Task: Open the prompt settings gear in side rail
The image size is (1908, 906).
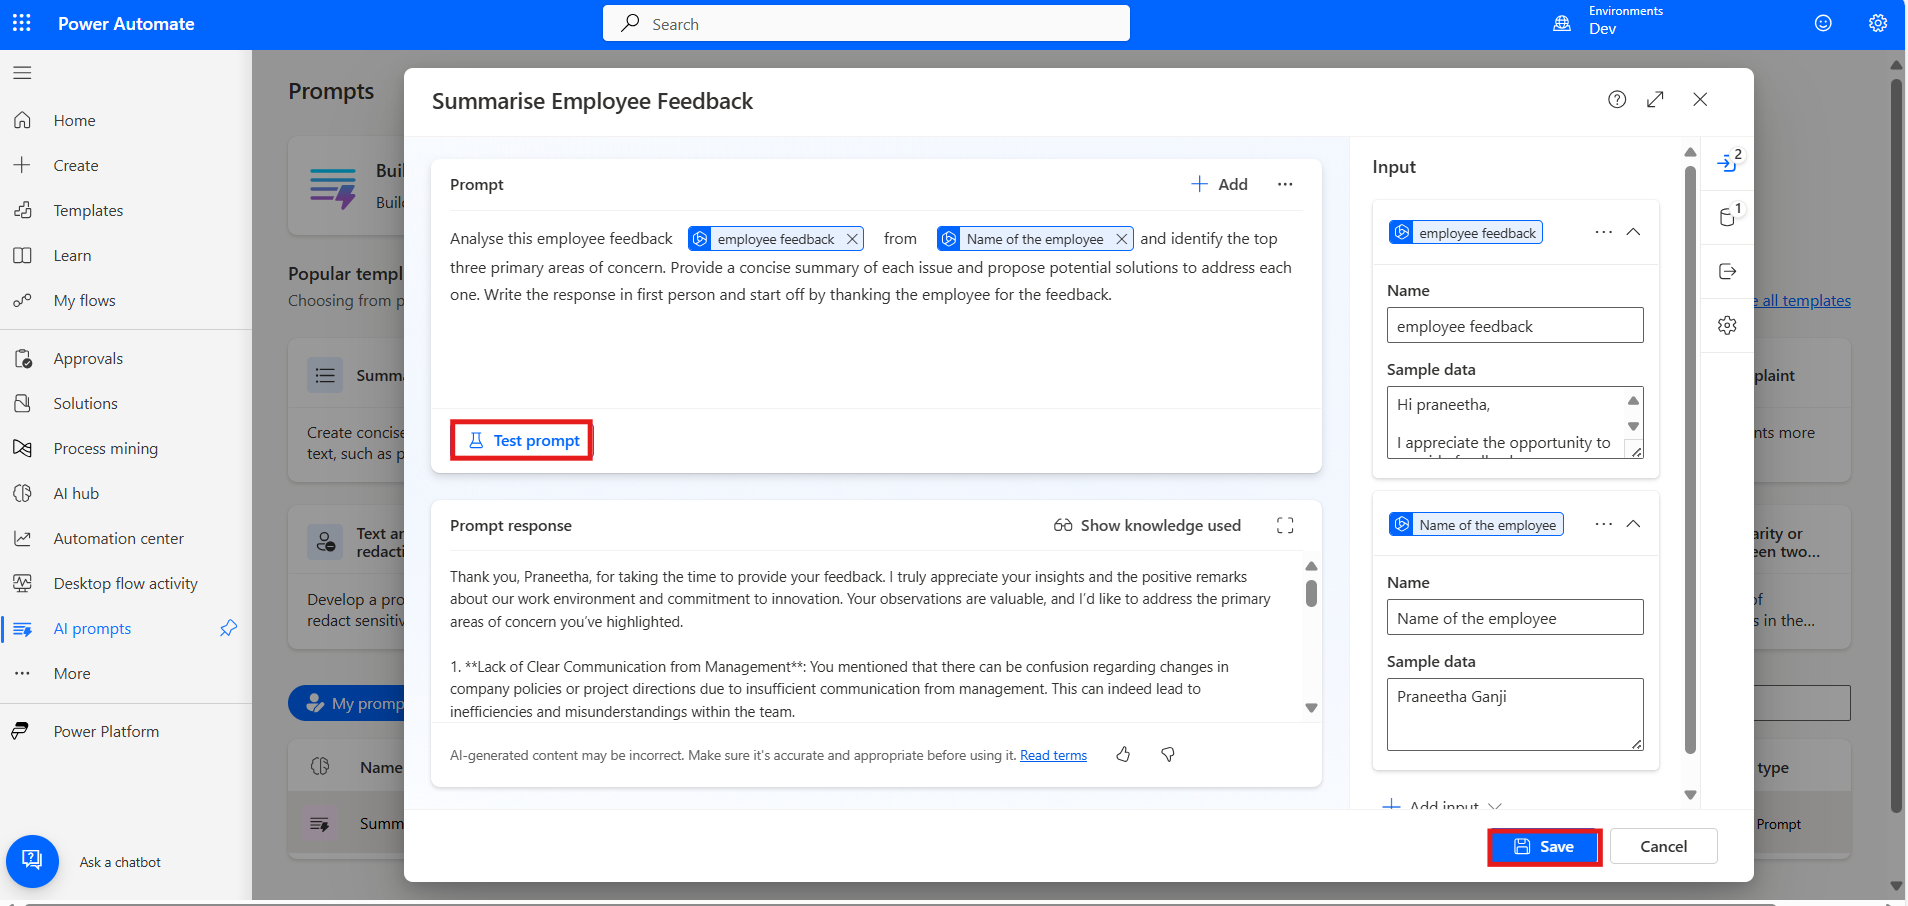Action: 1727,325
